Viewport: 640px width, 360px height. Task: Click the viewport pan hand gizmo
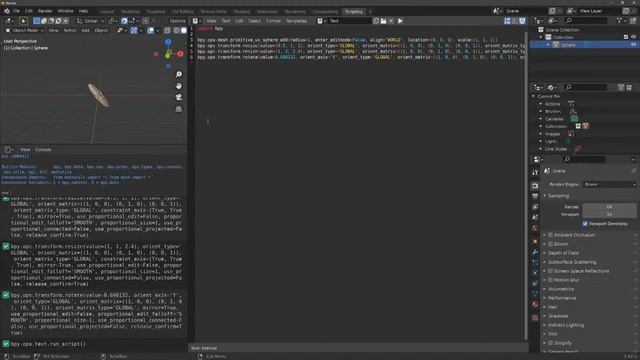click(x=179, y=86)
